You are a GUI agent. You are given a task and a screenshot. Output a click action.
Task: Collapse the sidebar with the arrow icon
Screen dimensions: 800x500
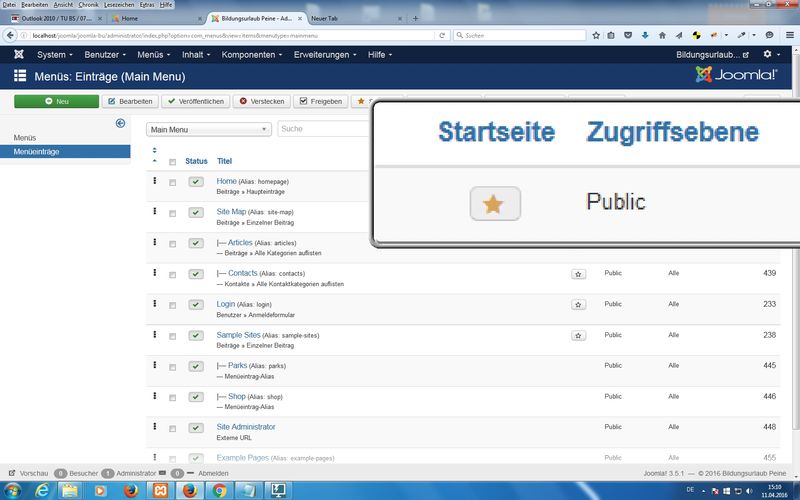tap(120, 123)
